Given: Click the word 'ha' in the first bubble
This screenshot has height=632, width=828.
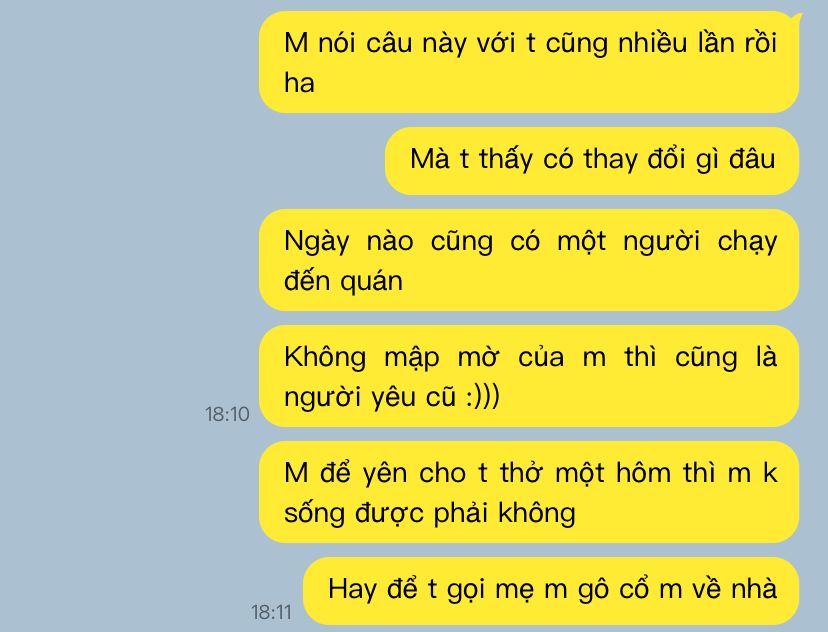Looking at the screenshot, I should pyautogui.click(x=299, y=83).
